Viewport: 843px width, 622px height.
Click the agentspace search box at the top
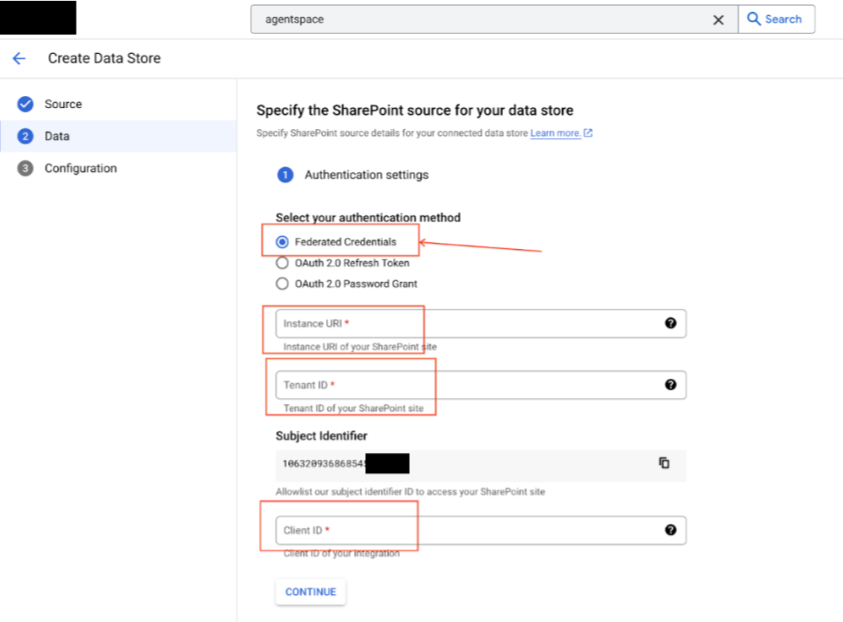tap(450, 19)
